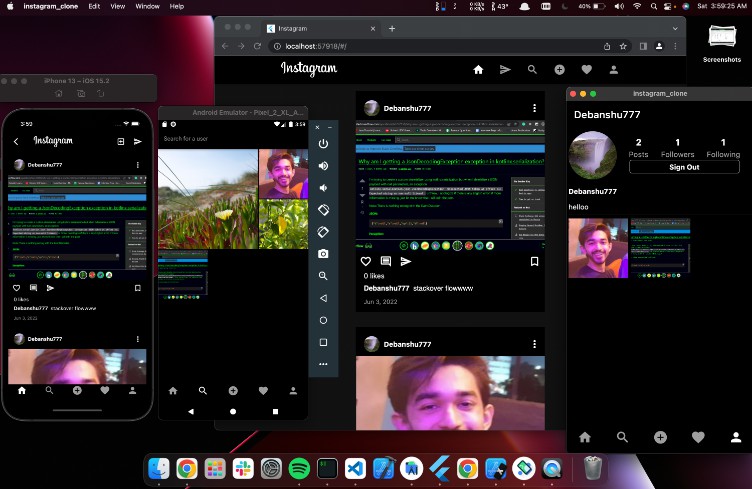The height and width of the screenshot is (489, 752).
Task: Click emulator sidebar back triangle
Action: (323, 298)
